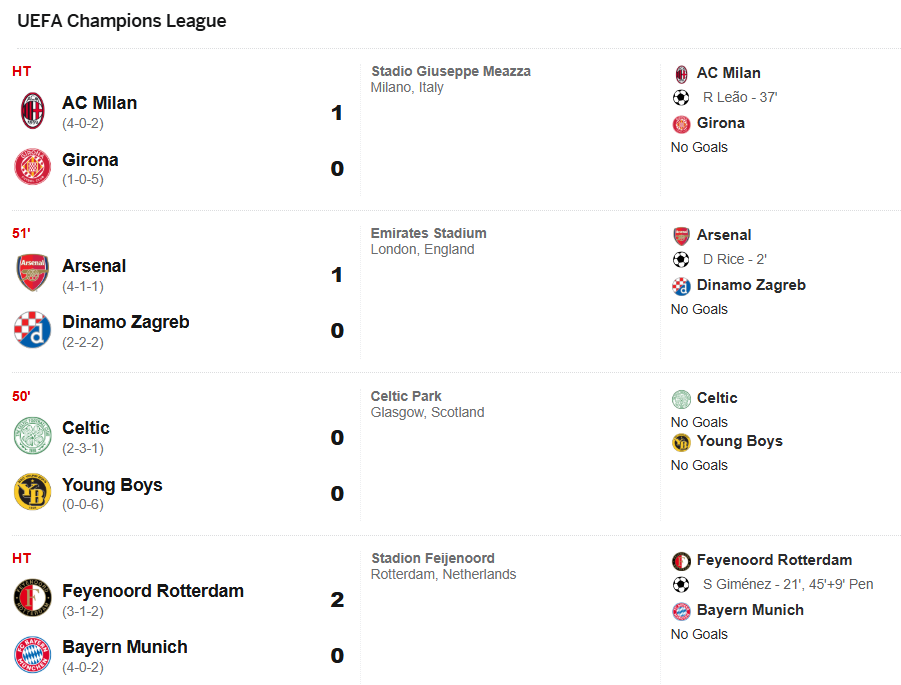Image resolution: width=901 pixels, height=685 pixels.
Task: Click the small Feyenoord crest in goals summary
Action: (x=681, y=560)
